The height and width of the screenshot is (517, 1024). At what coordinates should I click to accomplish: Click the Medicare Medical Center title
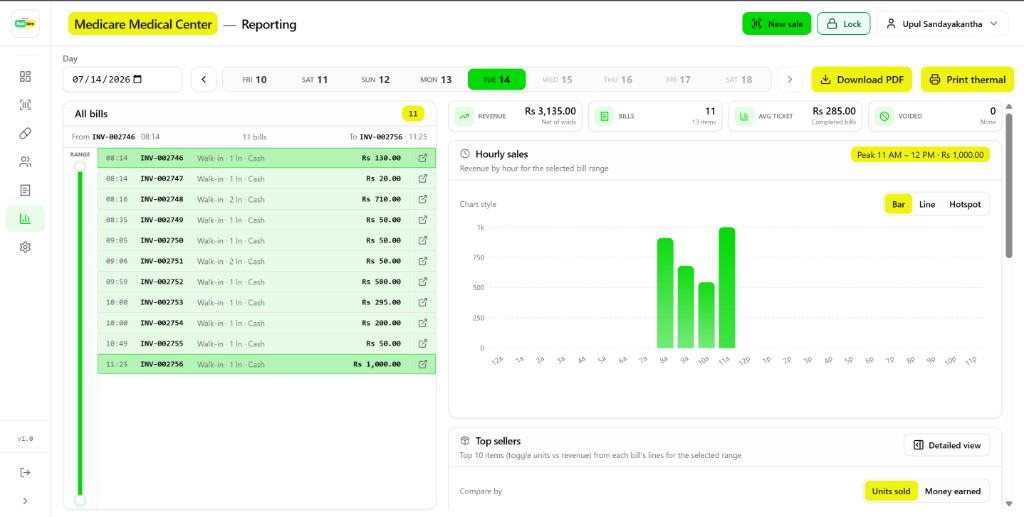143,24
